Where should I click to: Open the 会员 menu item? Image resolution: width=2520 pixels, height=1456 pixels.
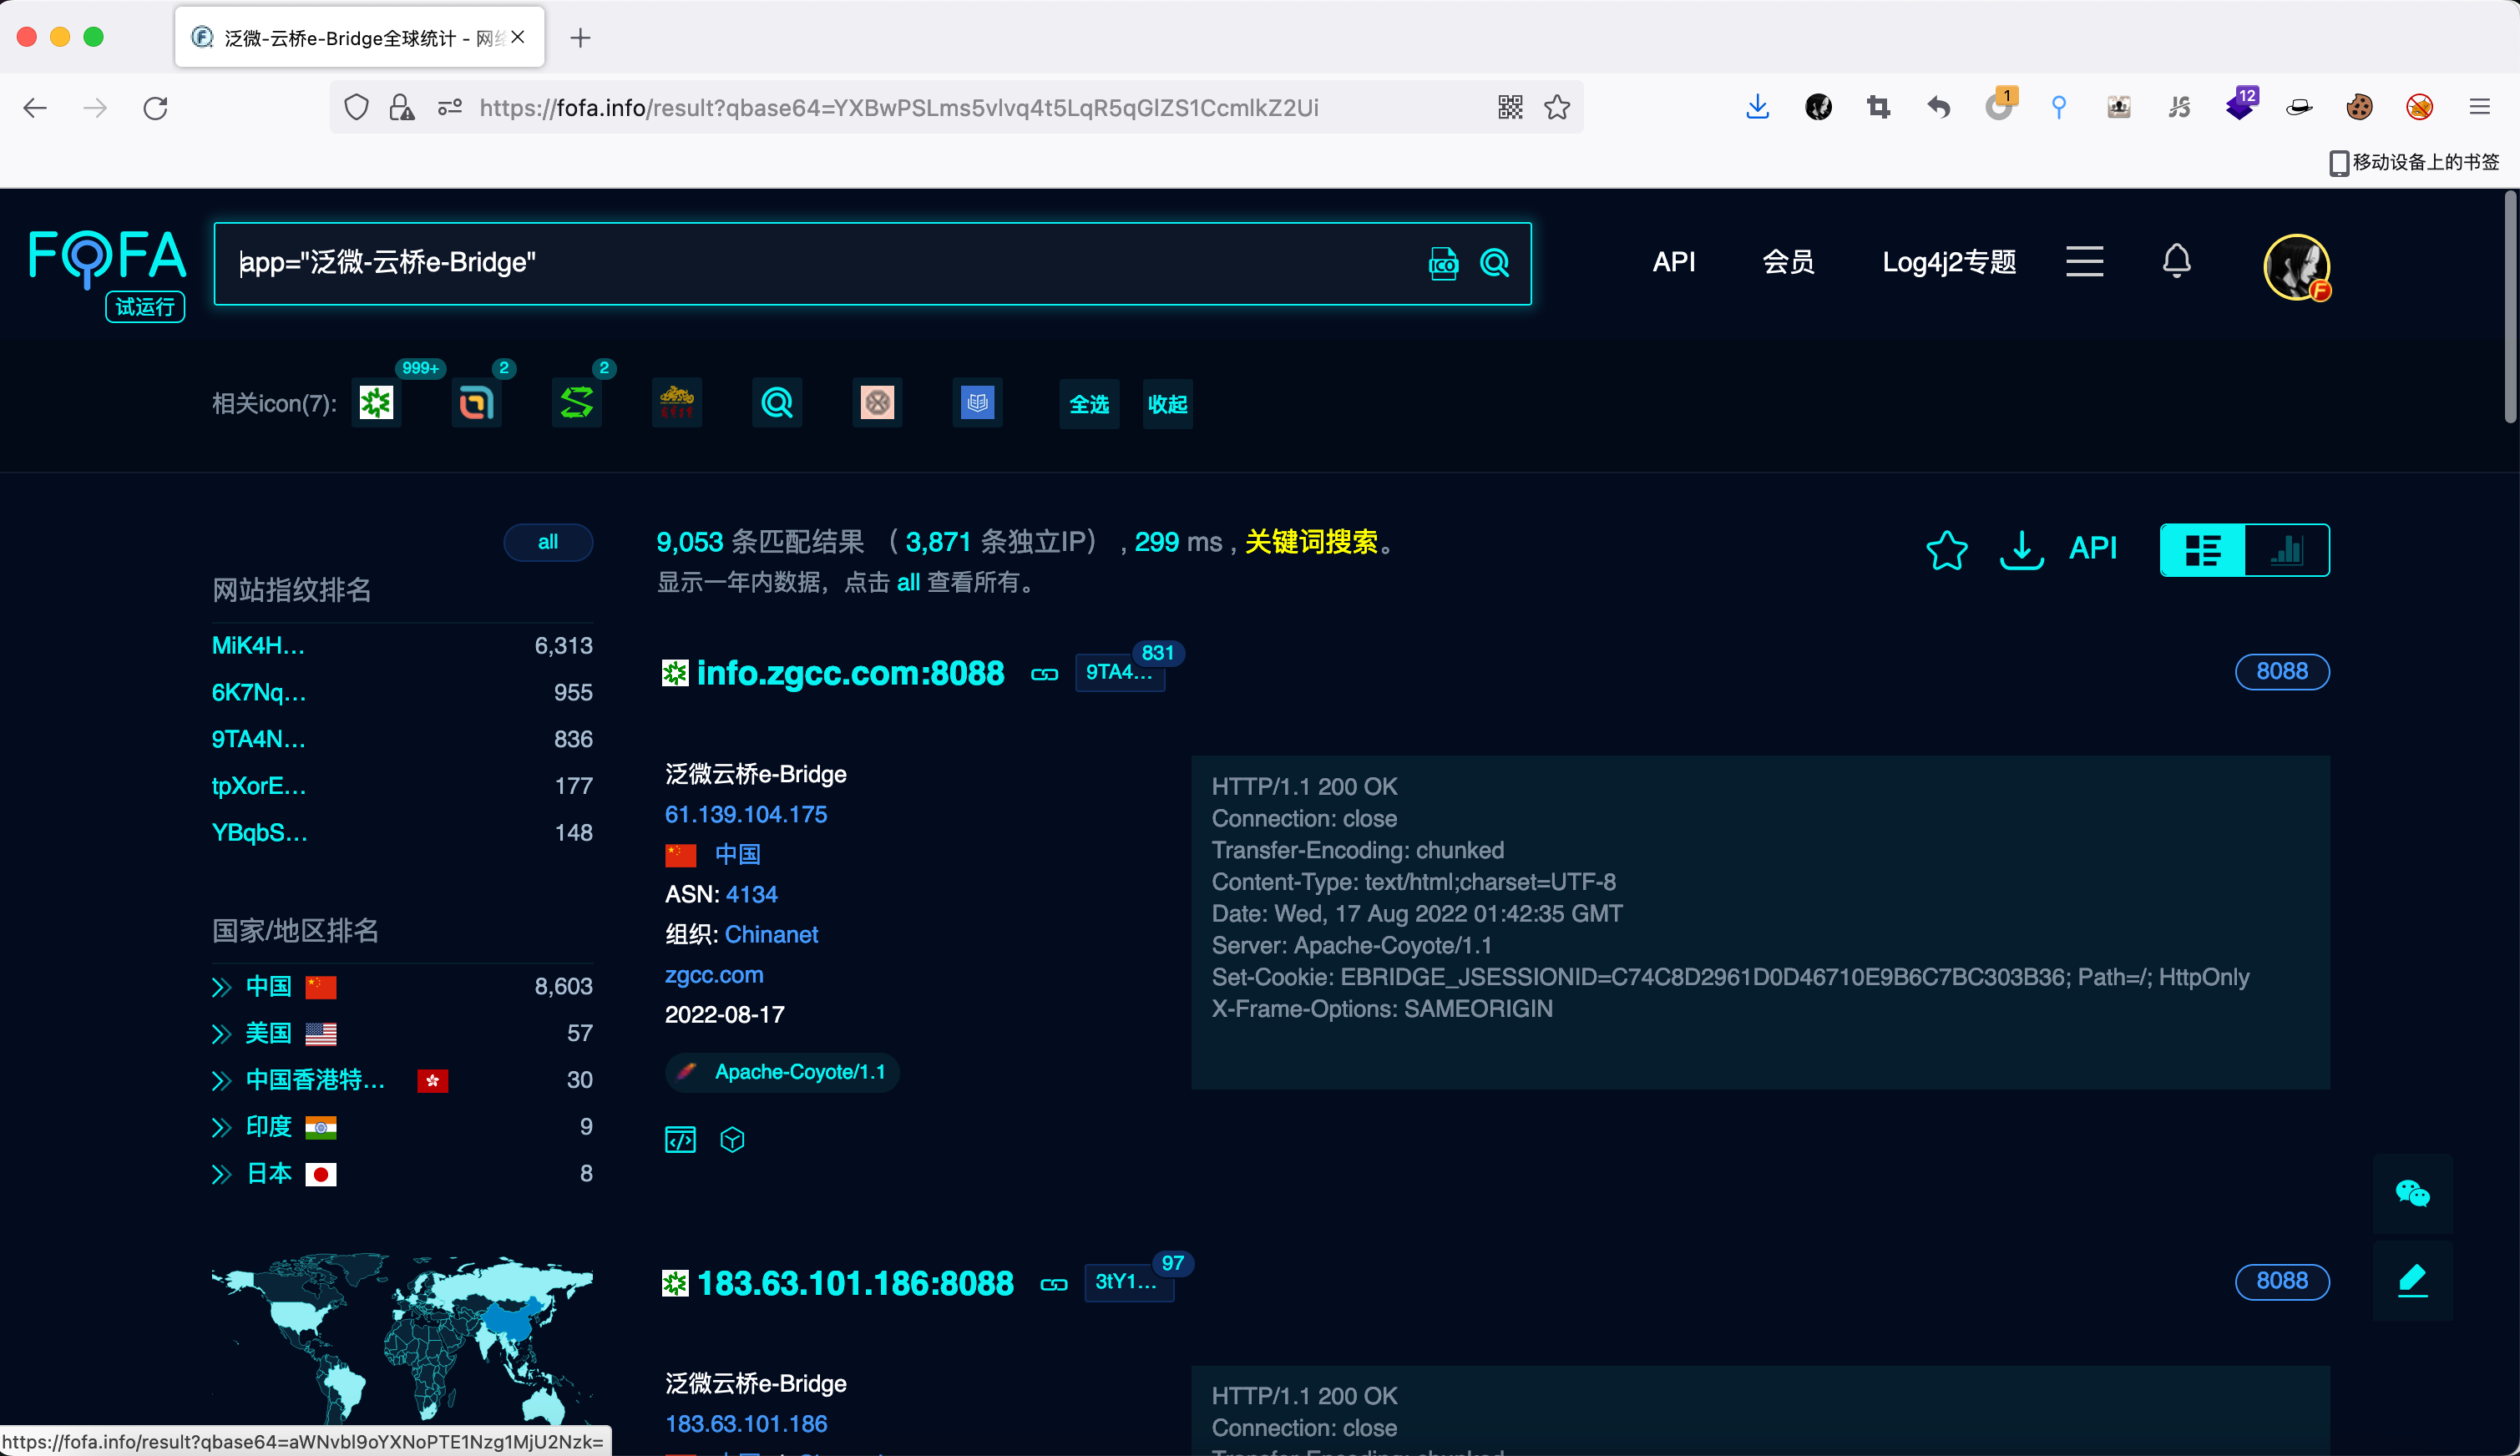pos(1788,262)
